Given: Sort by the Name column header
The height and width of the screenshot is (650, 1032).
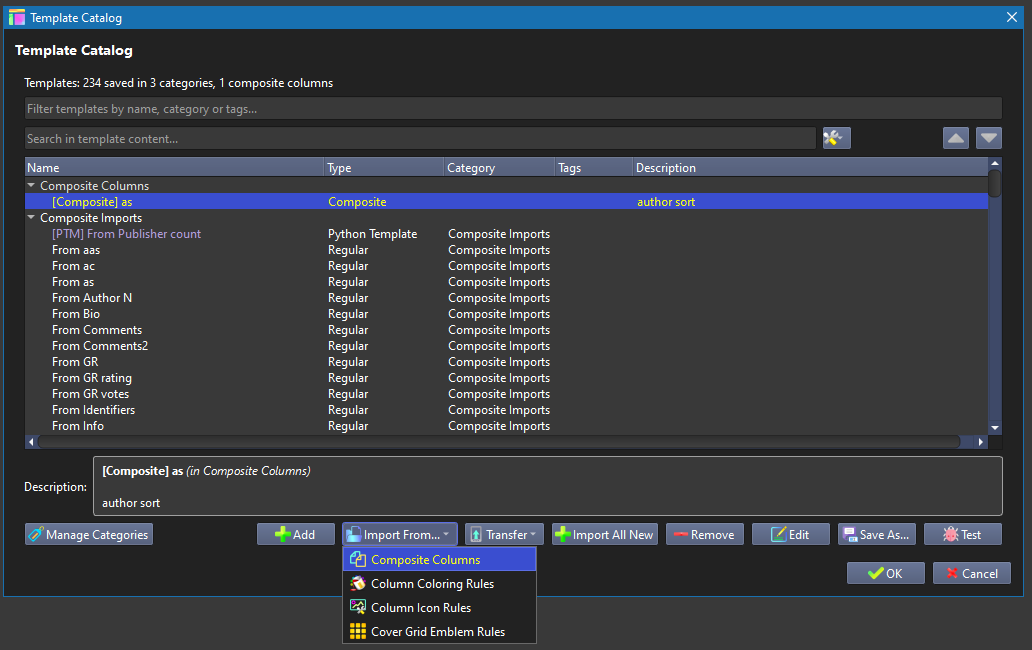Looking at the screenshot, I should tap(174, 167).
